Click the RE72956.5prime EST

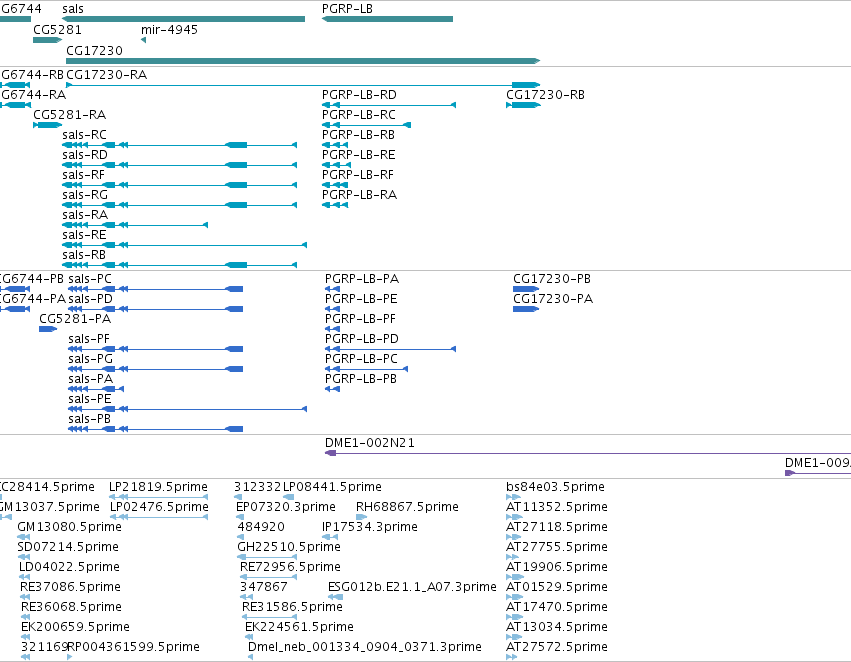tap(268, 577)
